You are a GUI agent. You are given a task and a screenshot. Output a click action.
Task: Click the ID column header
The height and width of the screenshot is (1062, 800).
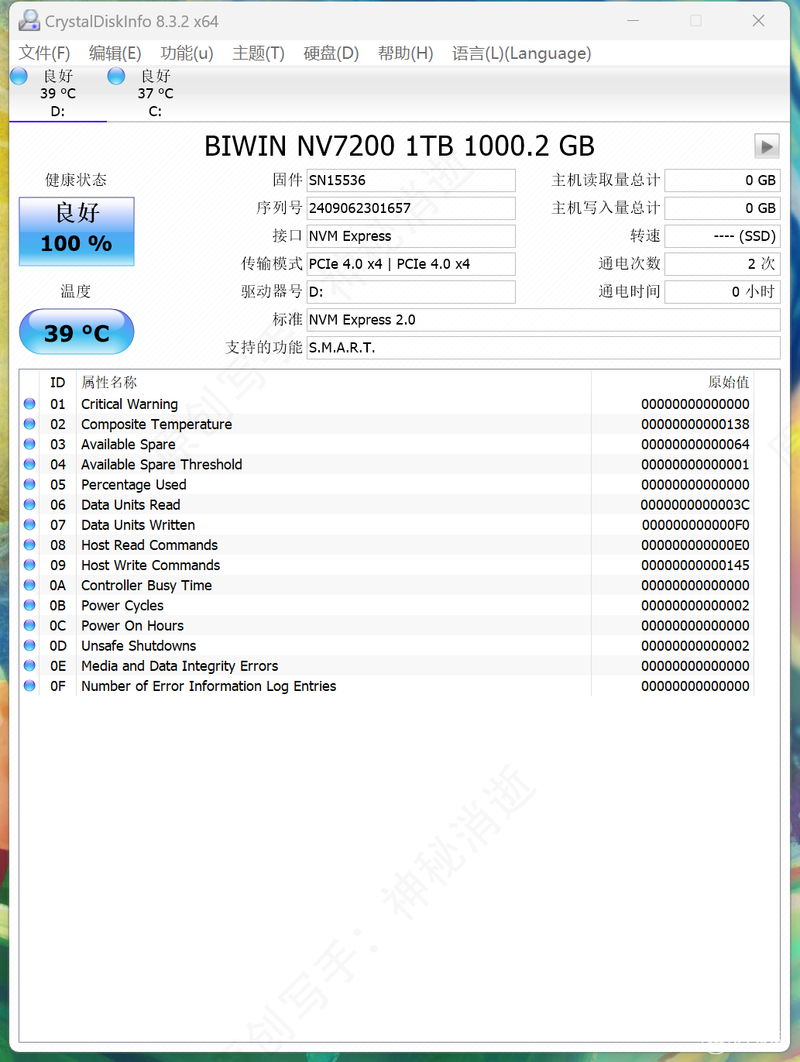pos(58,383)
